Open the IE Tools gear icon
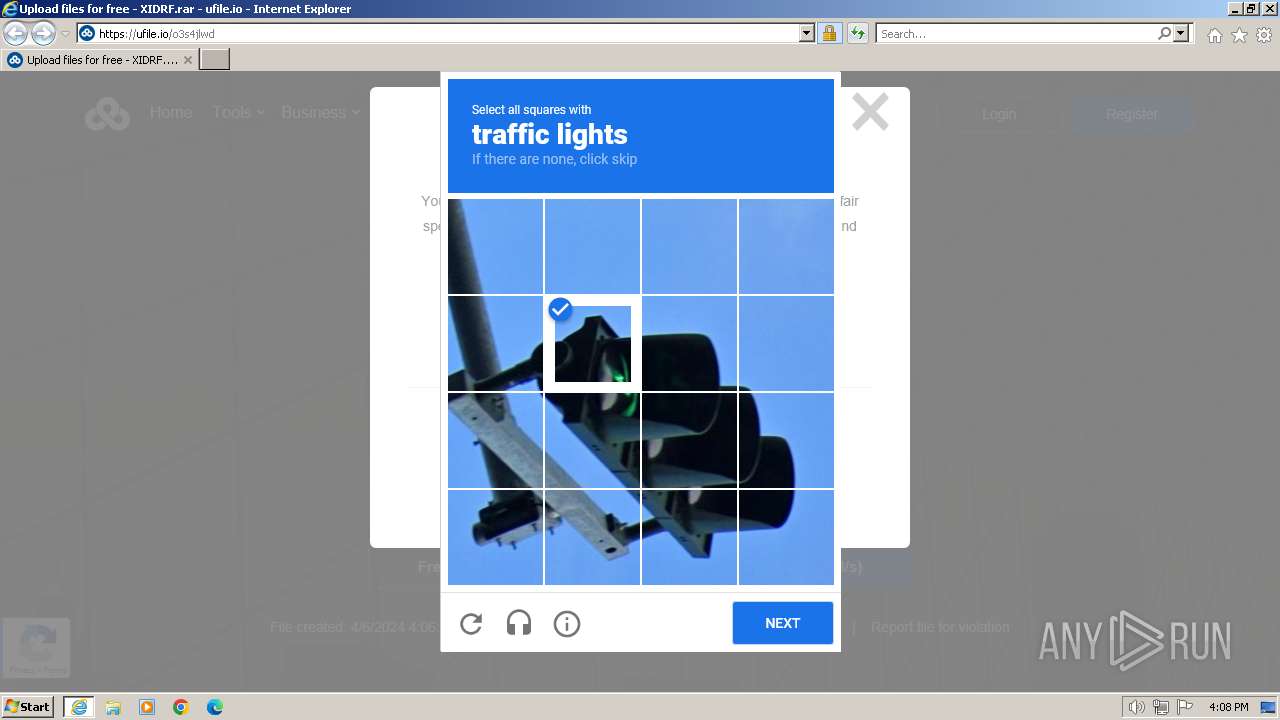Screen dimensions: 1280x720 click(1264, 35)
